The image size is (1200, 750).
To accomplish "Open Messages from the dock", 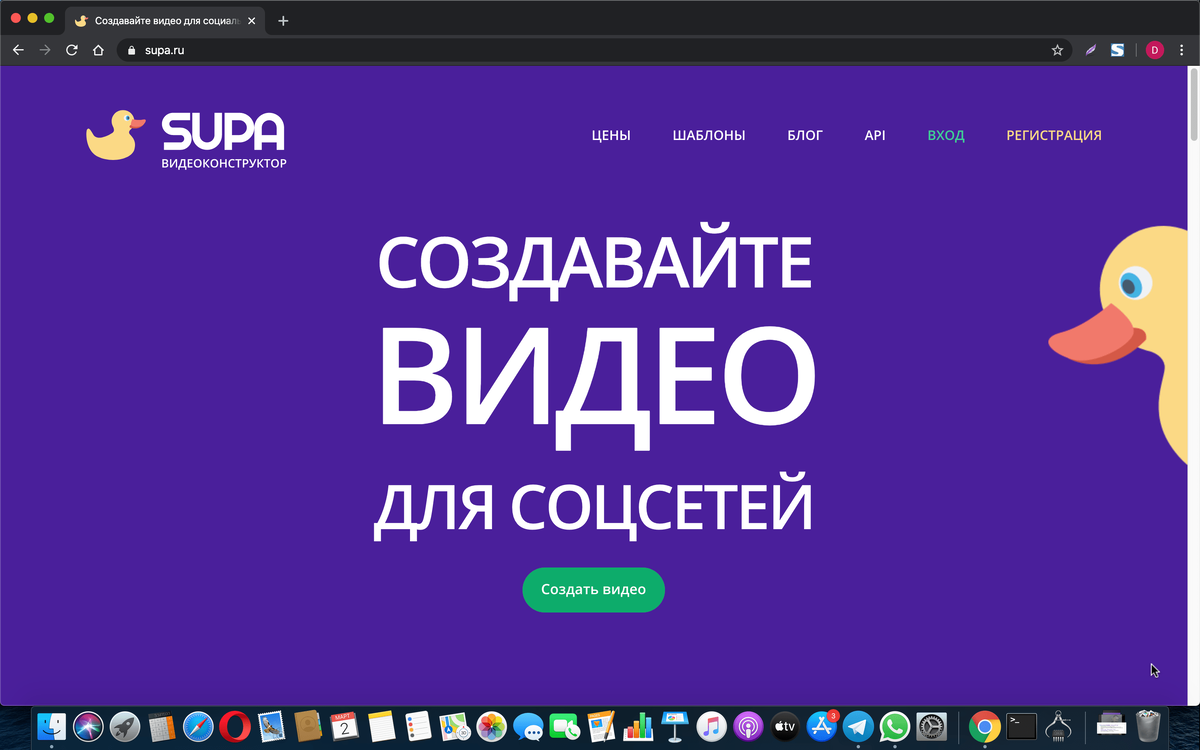I will pos(528,726).
